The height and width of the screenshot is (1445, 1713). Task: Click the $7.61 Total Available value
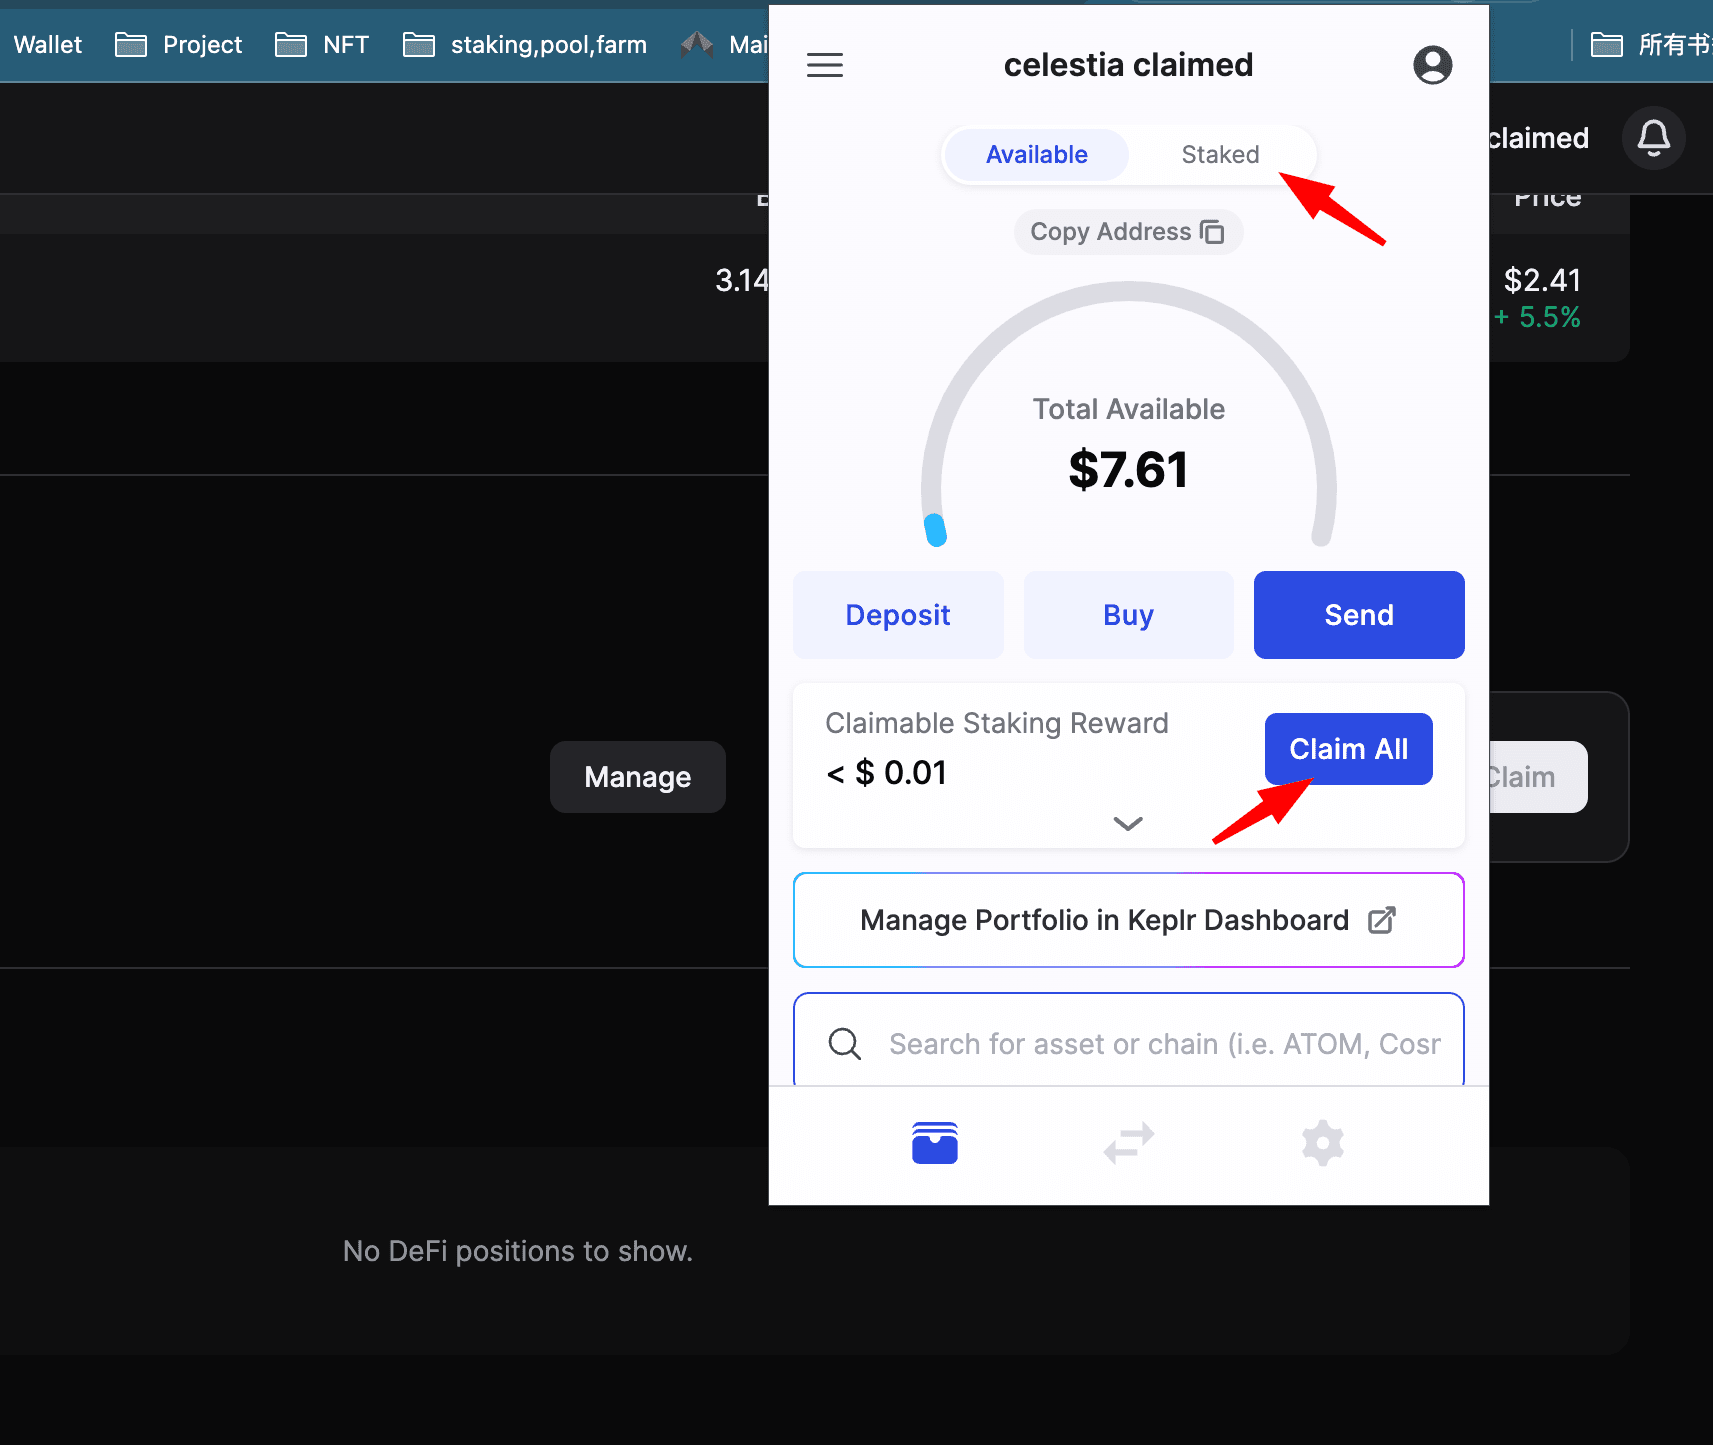[x=1128, y=469]
